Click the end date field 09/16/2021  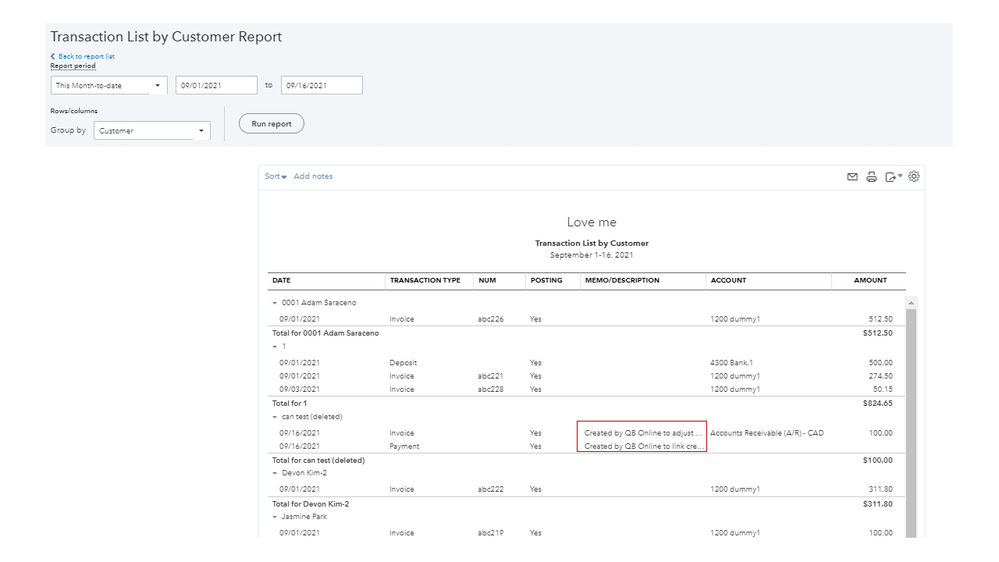click(321, 86)
